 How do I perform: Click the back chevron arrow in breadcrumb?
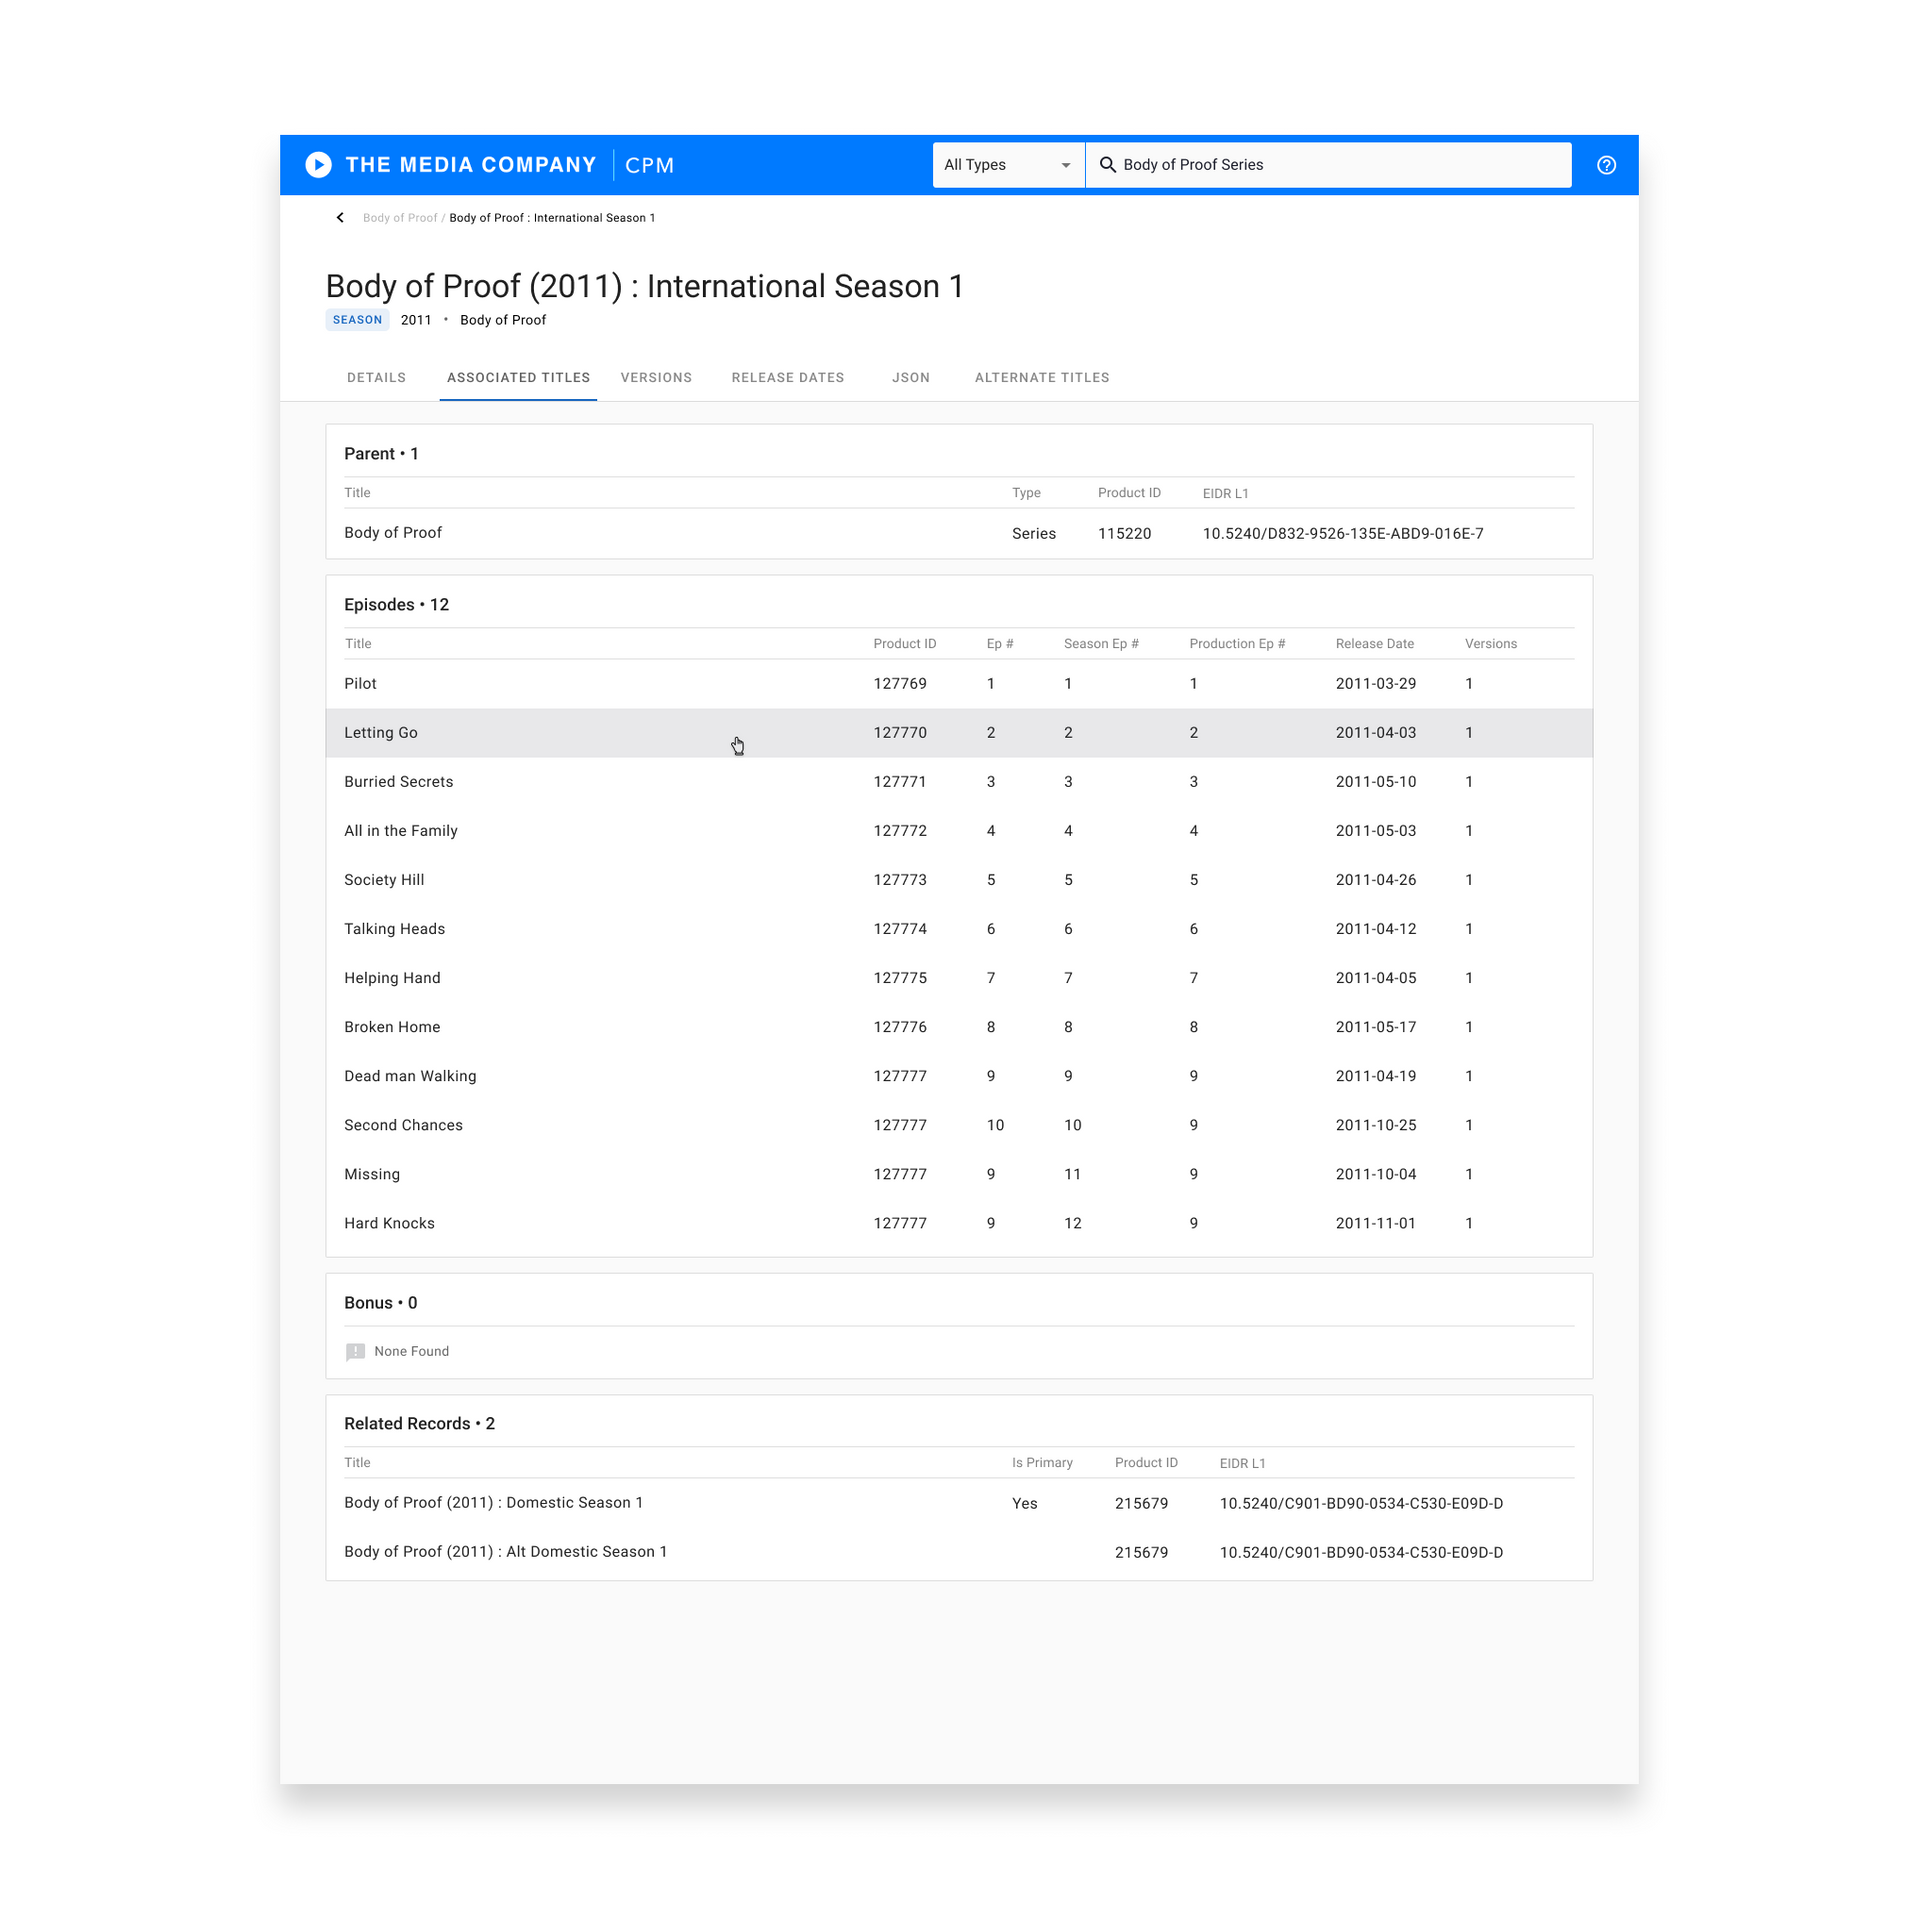[x=340, y=218]
